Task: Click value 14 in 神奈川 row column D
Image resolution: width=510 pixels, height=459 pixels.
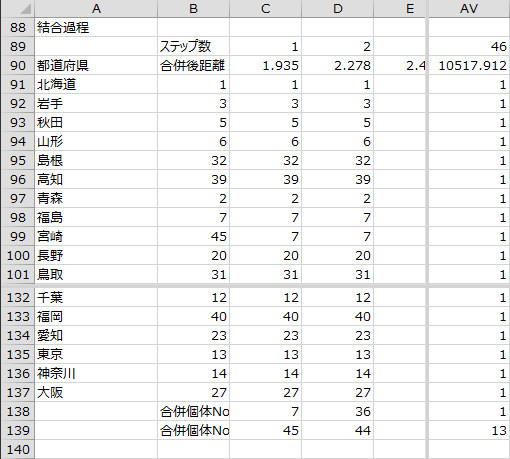Action: tap(337, 373)
